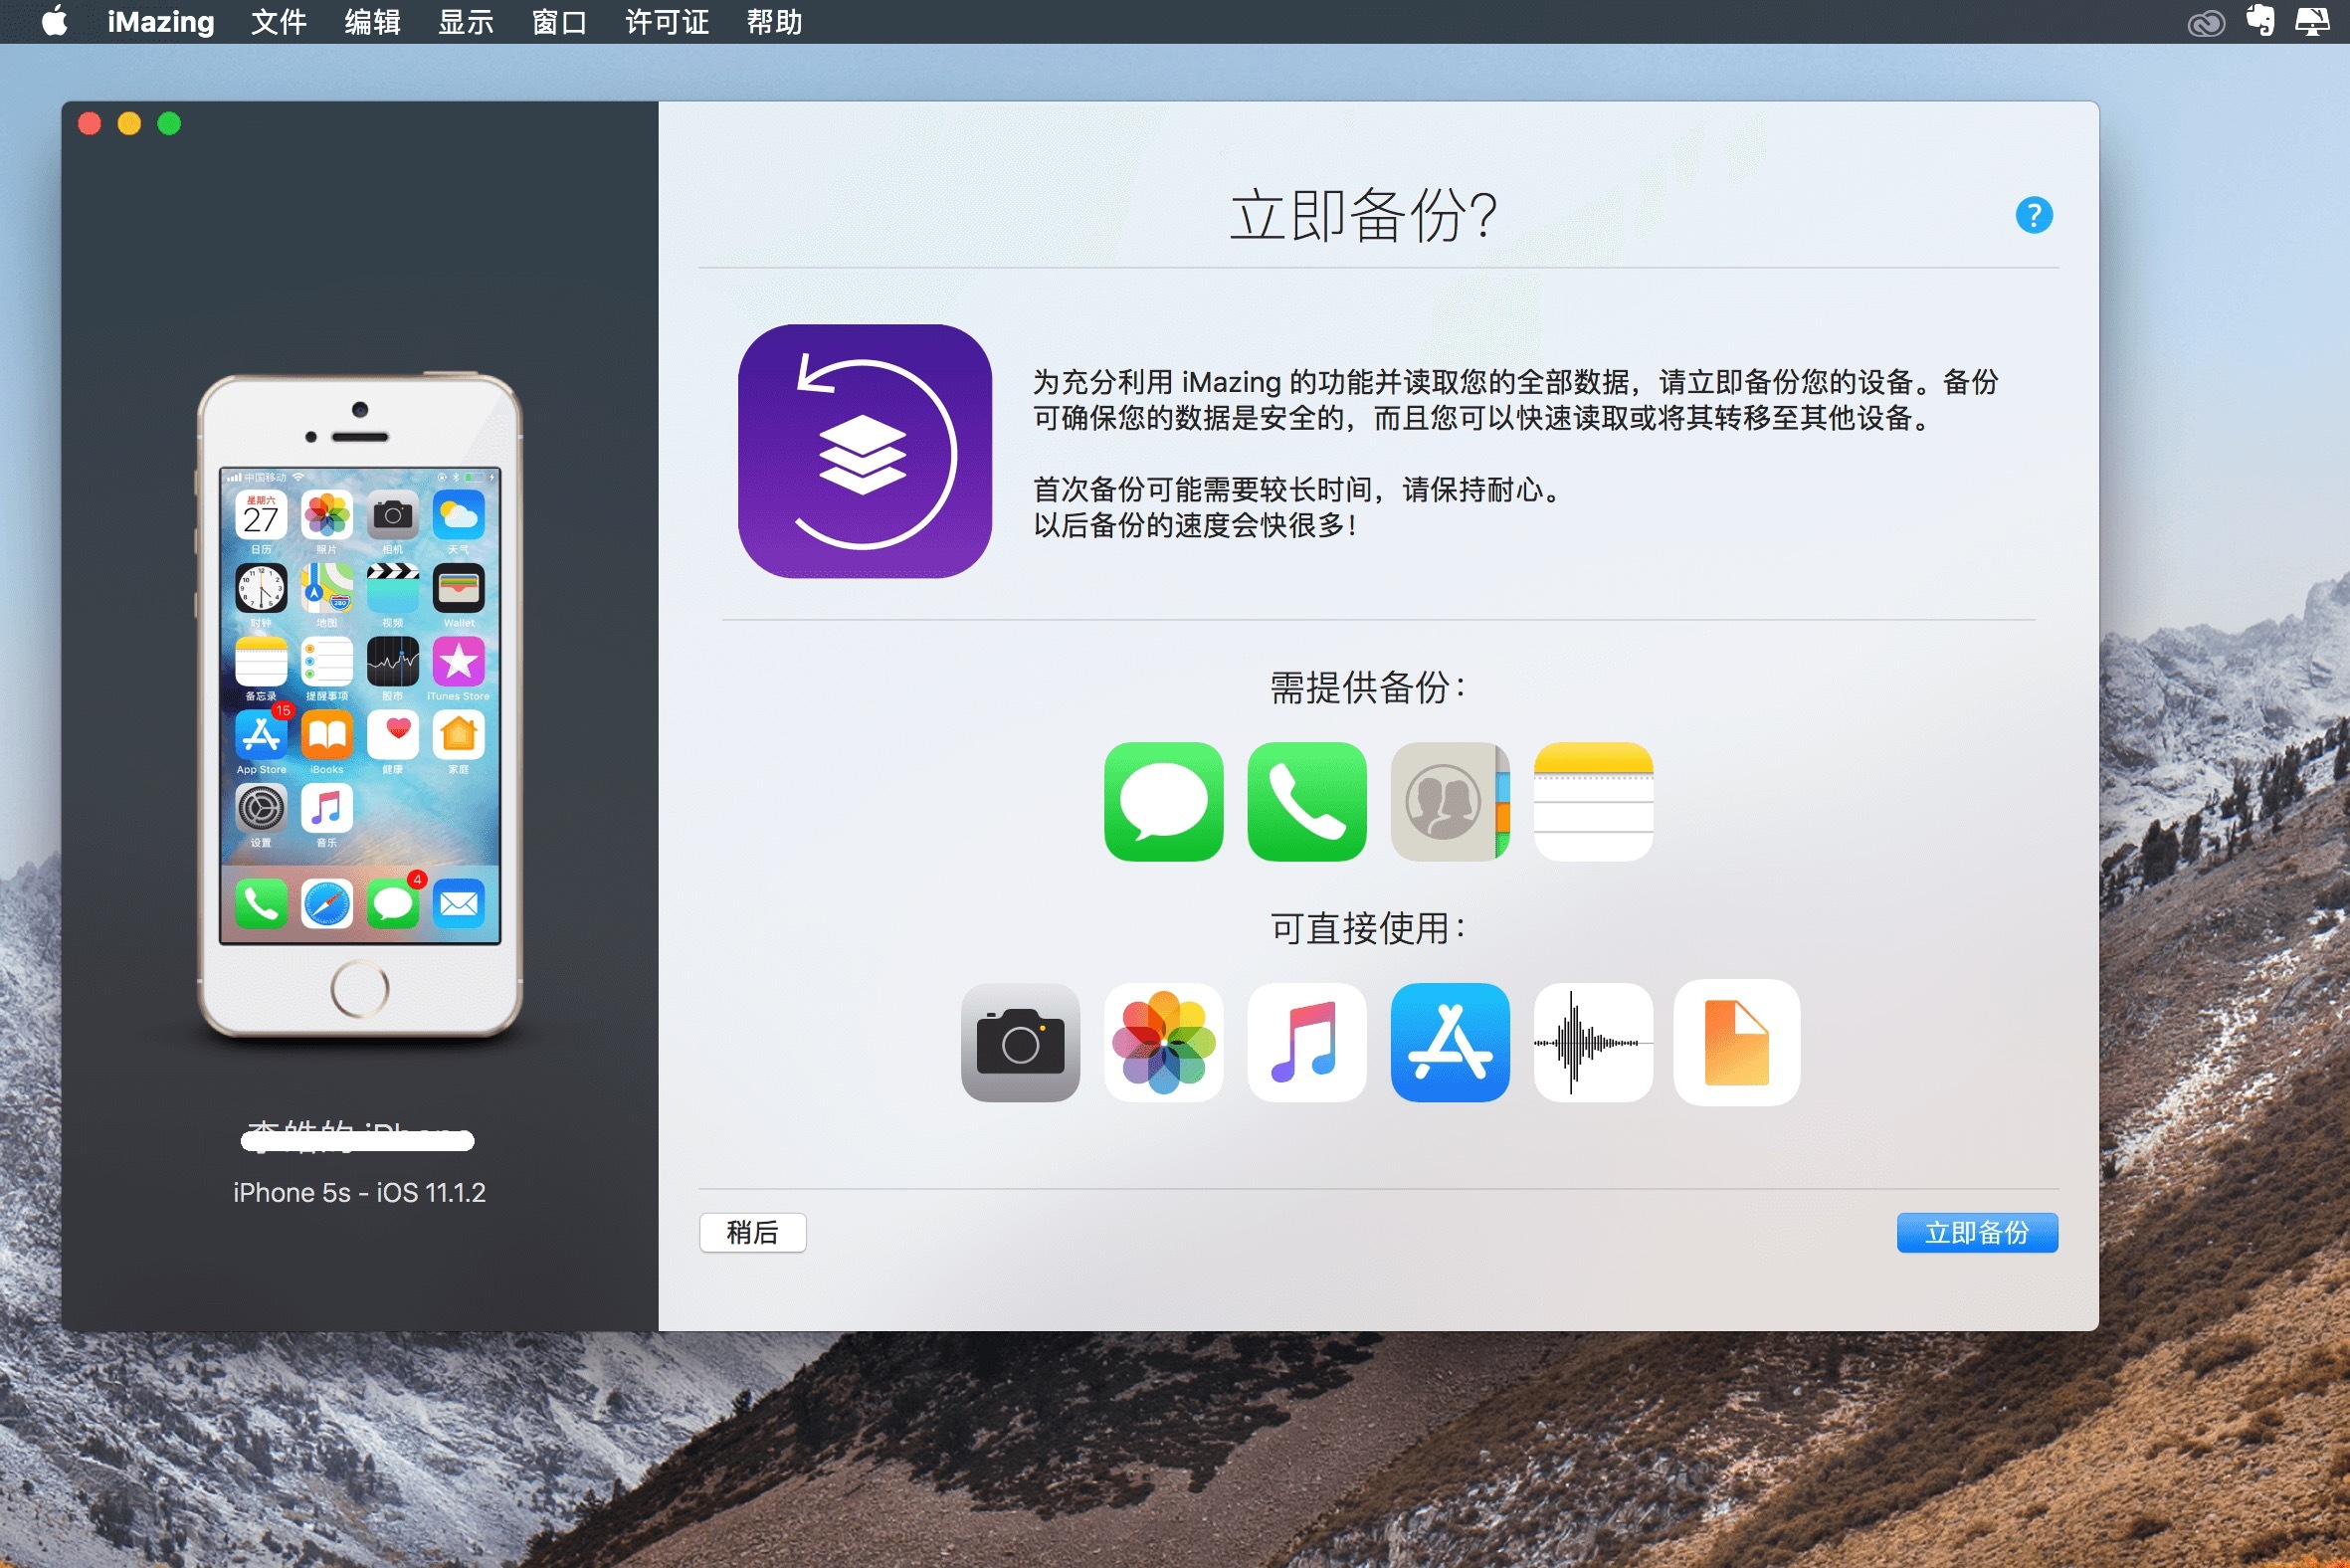Click the green Messages app icon
Viewport: 2350px width, 1568px height.
pyautogui.click(x=1163, y=801)
